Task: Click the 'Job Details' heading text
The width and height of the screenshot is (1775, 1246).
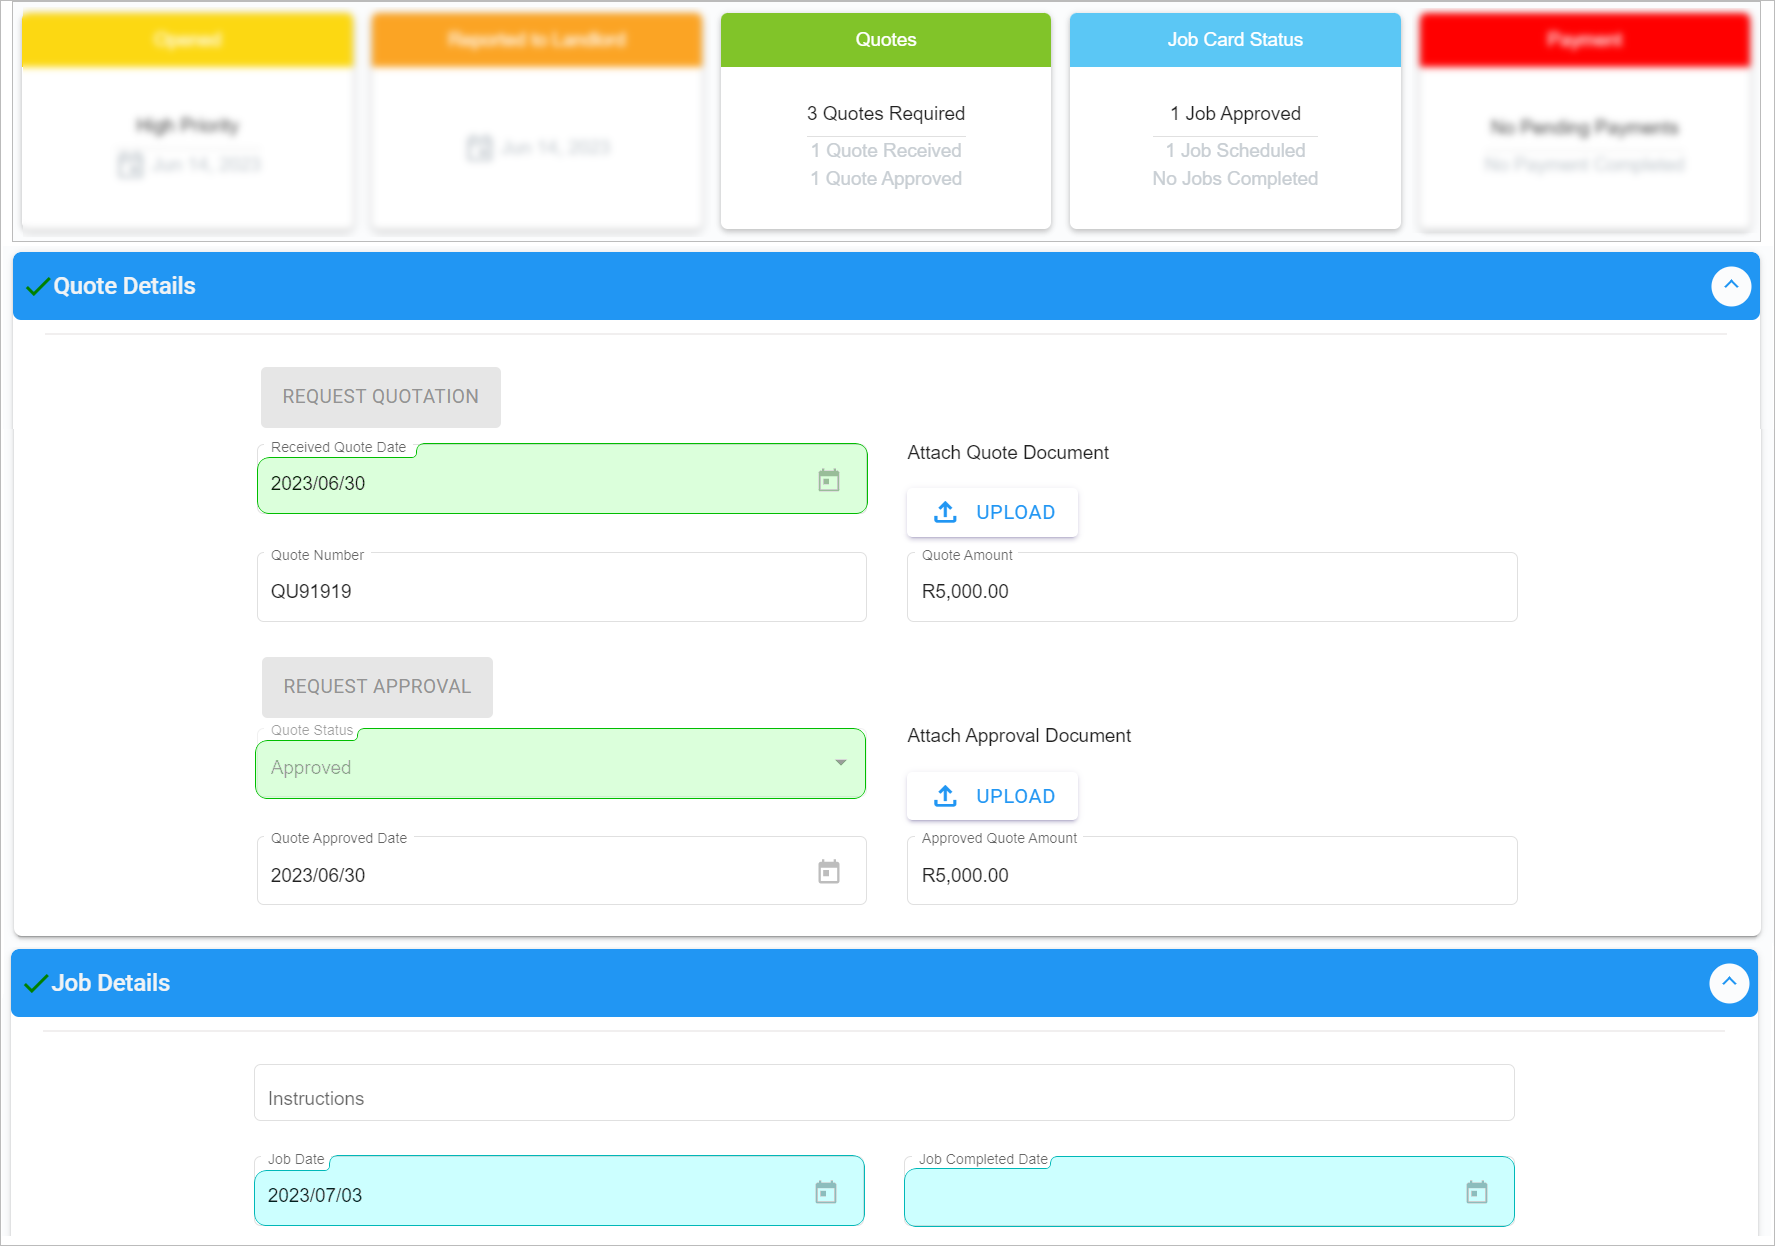Action: [x=111, y=983]
